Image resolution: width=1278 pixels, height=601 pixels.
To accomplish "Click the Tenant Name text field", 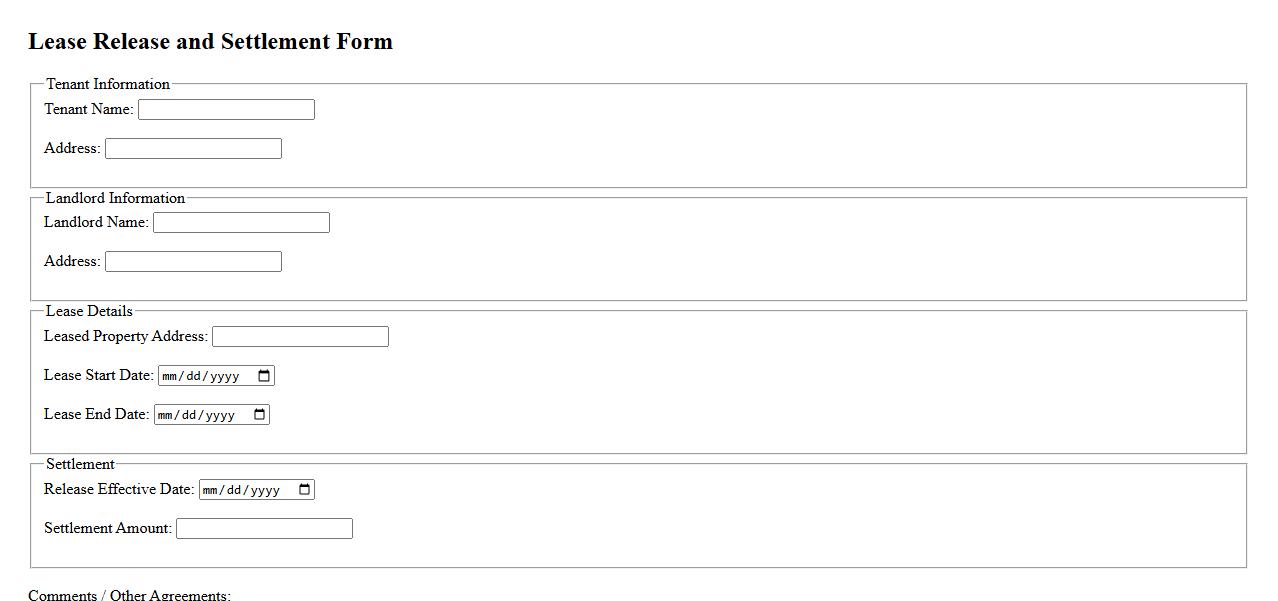I will coord(226,110).
